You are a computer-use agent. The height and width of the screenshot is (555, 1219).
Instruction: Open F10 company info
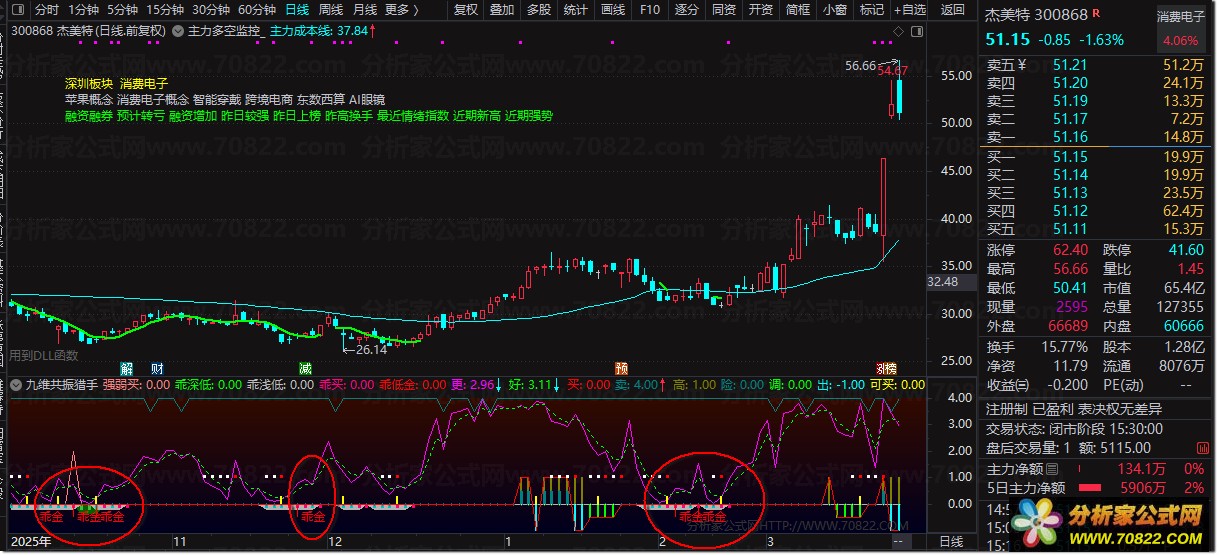tap(649, 10)
